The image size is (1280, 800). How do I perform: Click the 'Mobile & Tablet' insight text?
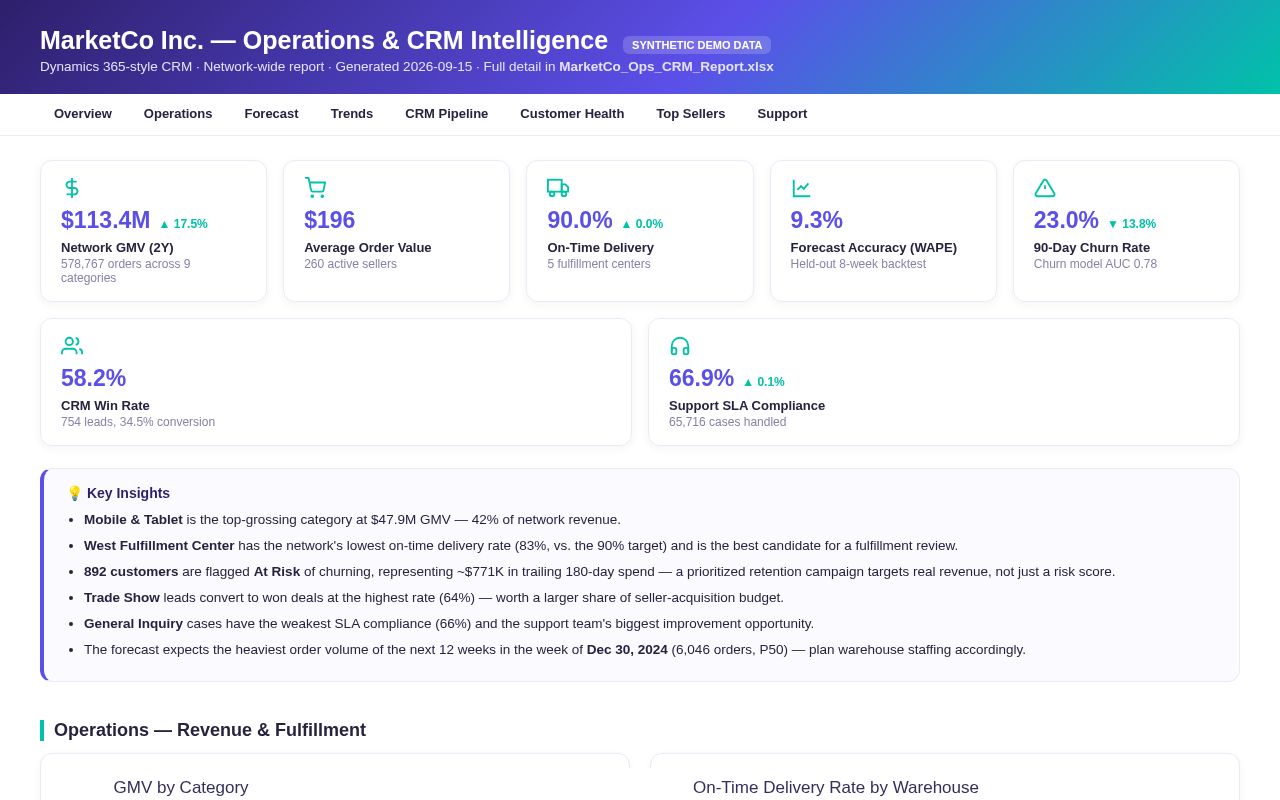(x=133, y=520)
